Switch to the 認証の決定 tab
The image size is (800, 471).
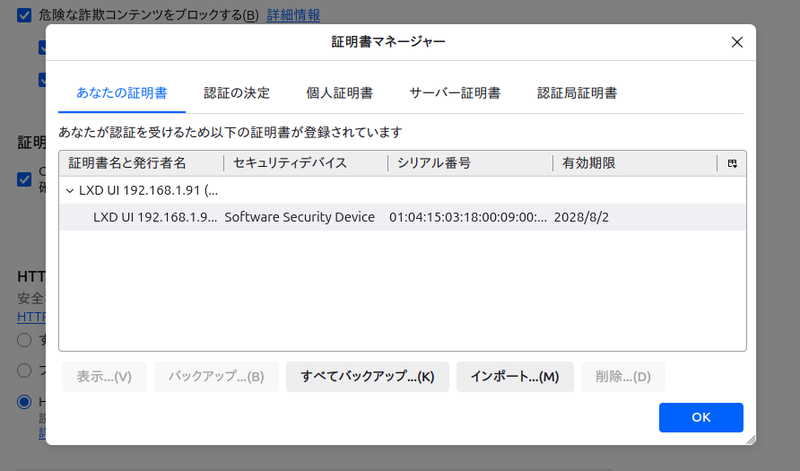[236, 93]
